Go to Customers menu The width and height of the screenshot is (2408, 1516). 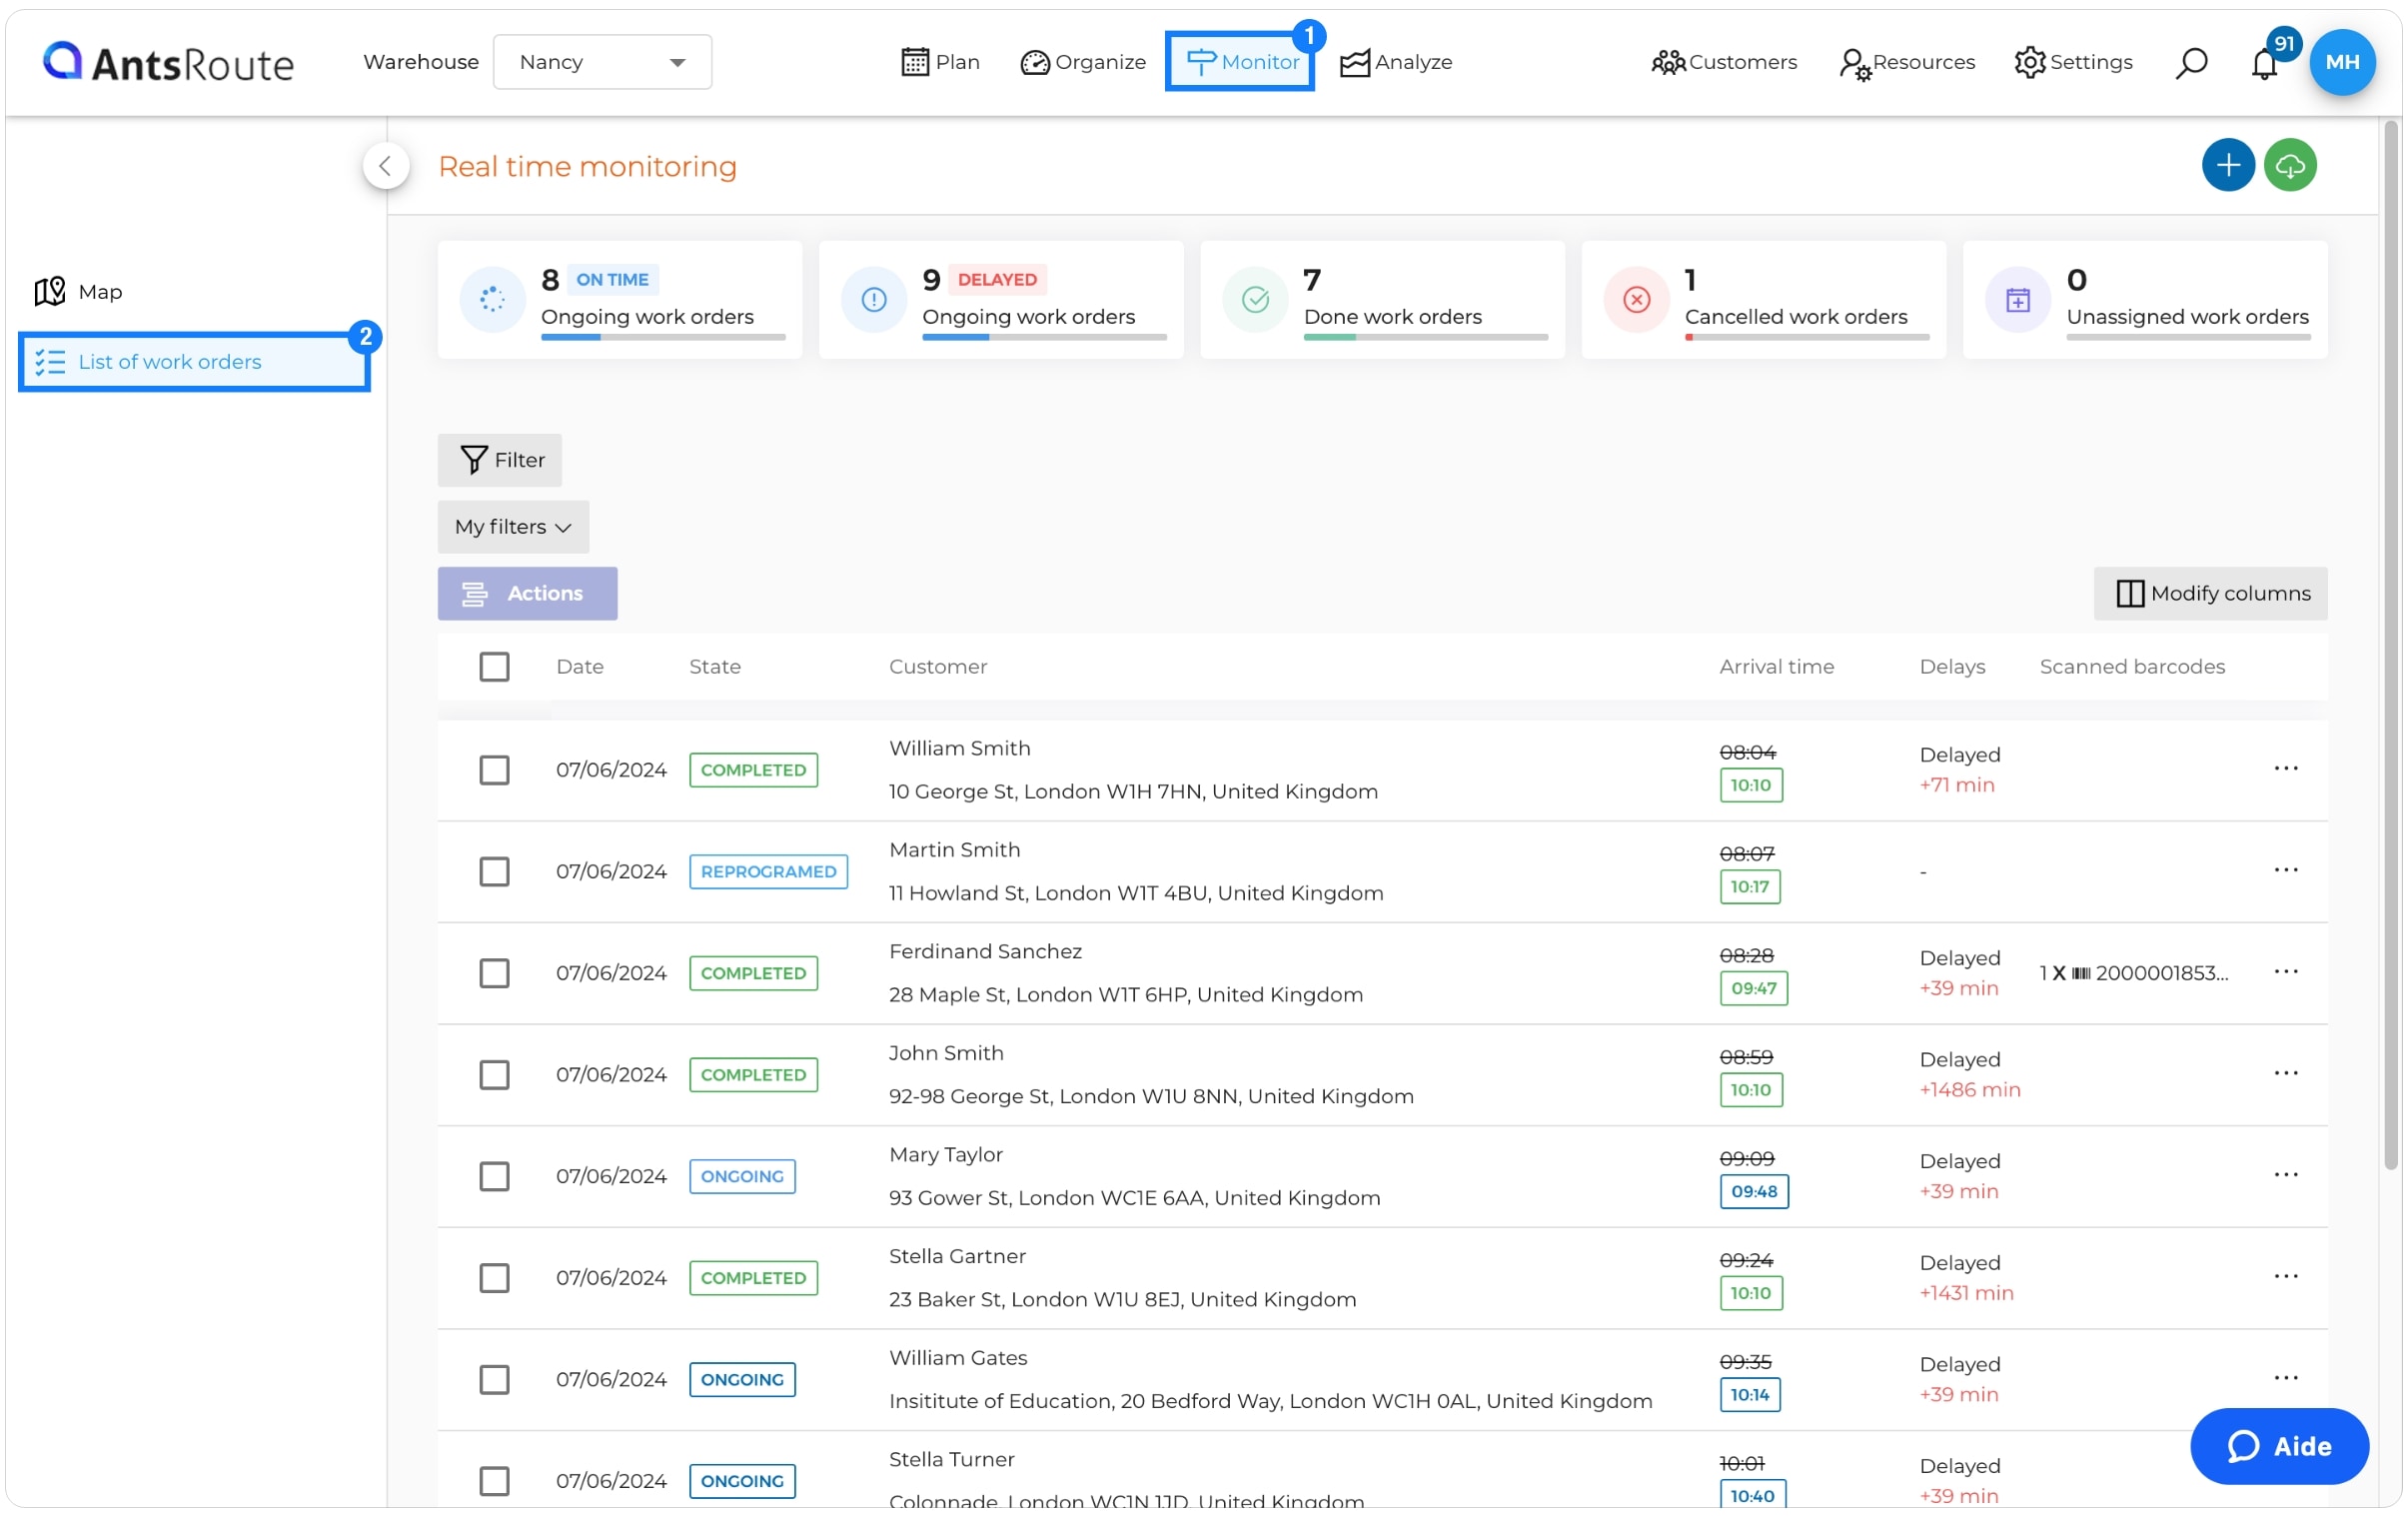[x=1723, y=62]
